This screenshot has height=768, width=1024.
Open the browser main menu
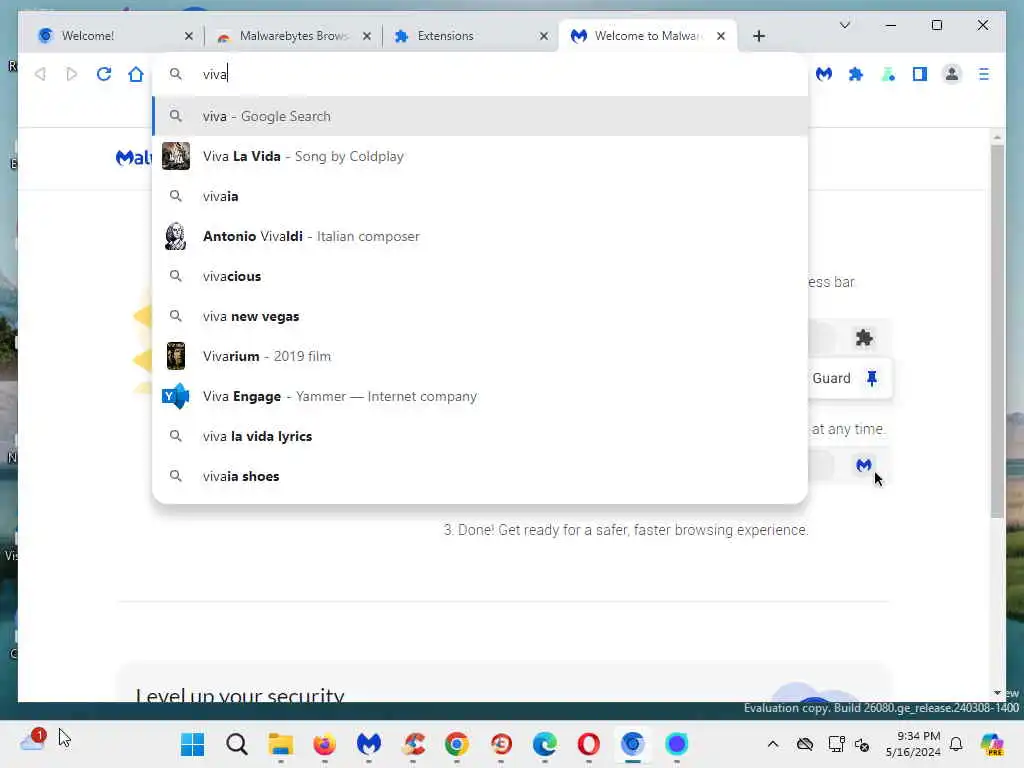(x=984, y=74)
